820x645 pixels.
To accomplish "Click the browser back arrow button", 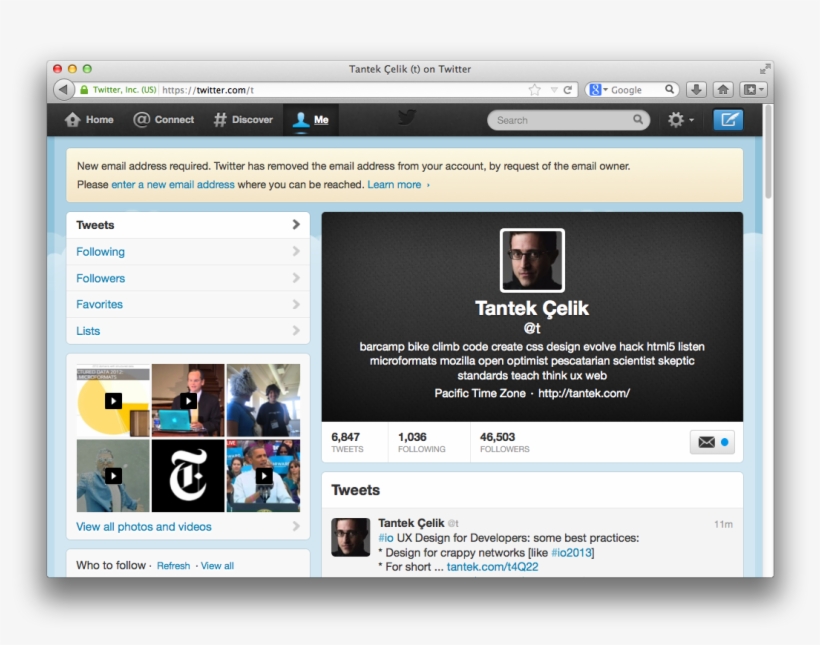I will [63, 89].
